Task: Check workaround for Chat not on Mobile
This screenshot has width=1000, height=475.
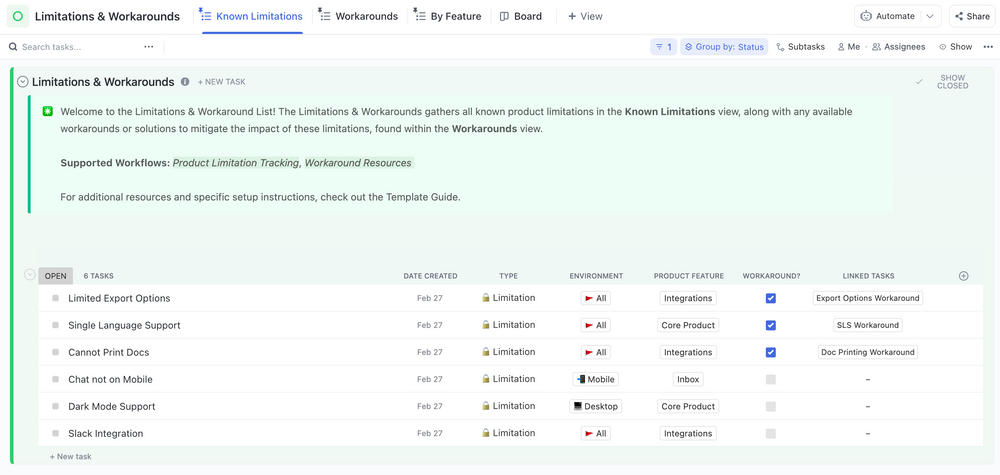Action: click(x=770, y=379)
